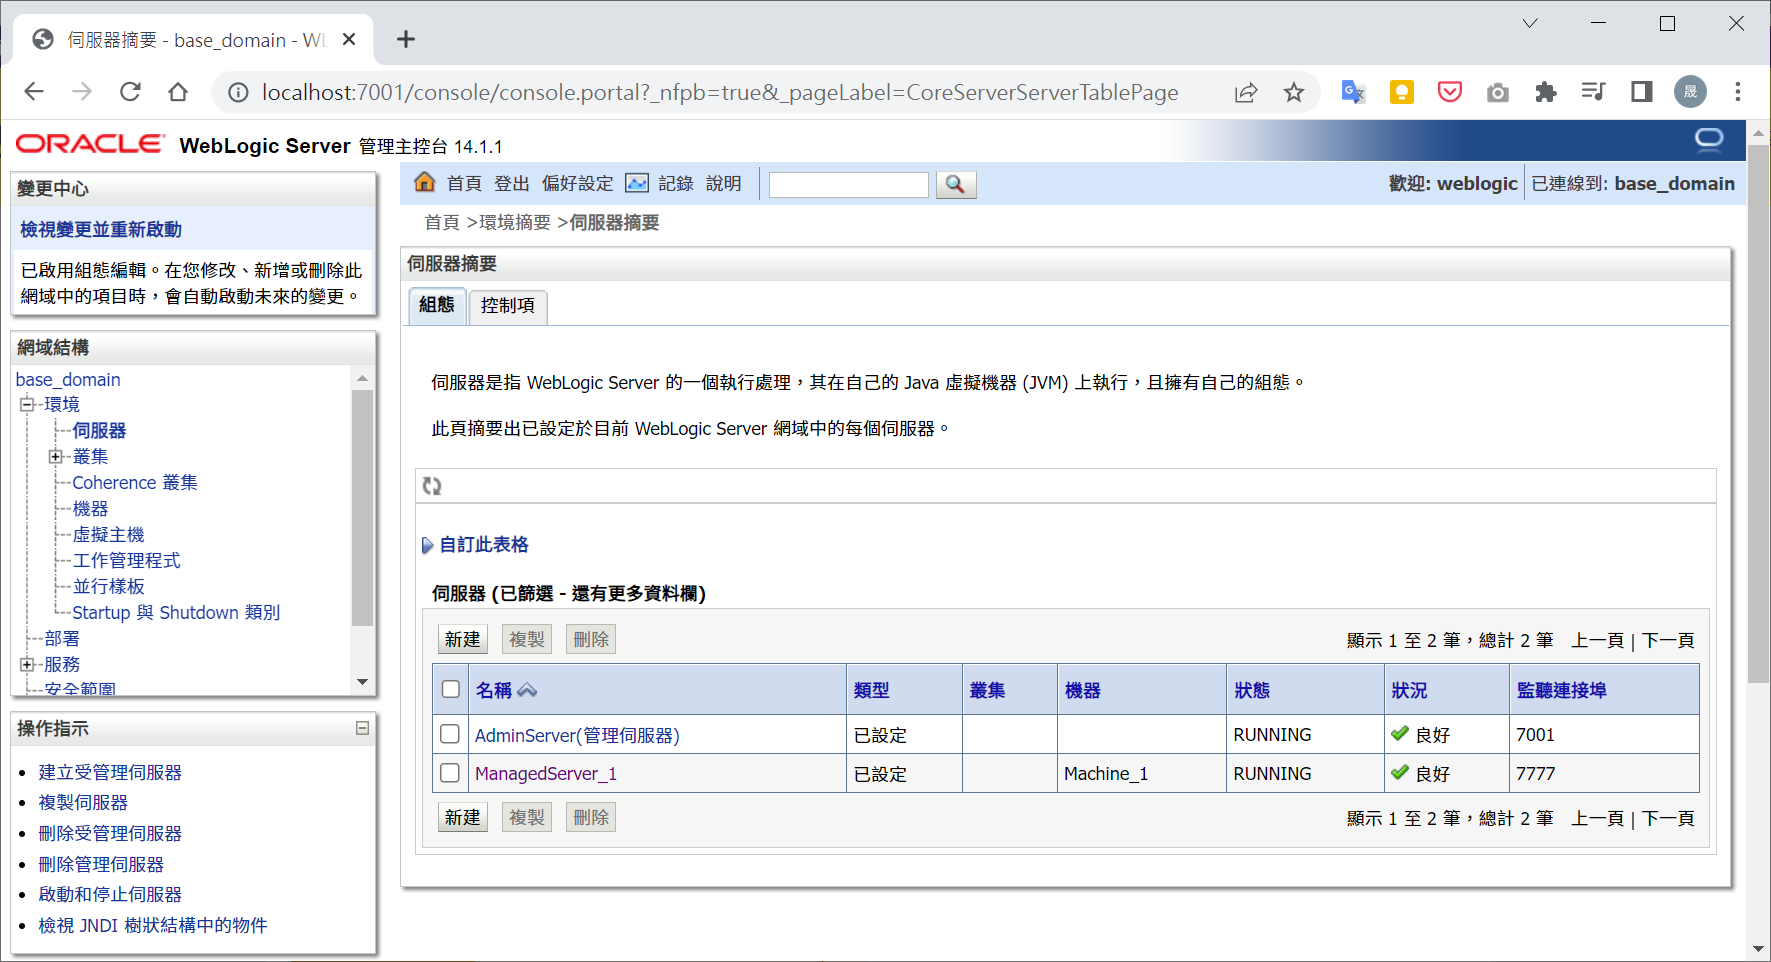This screenshot has width=1771, height=962.
Task: Switch to the 控制項 tab
Action: pos(507,305)
